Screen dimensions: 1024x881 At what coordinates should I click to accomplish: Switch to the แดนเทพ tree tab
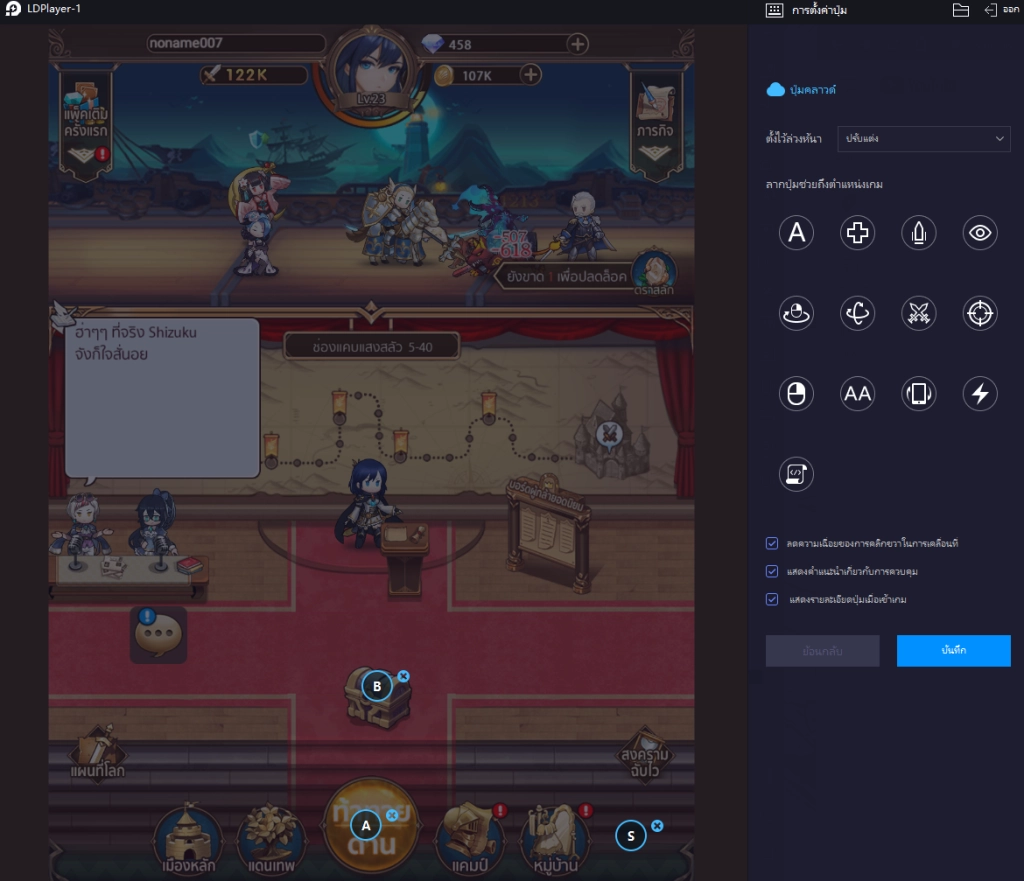point(271,840)
